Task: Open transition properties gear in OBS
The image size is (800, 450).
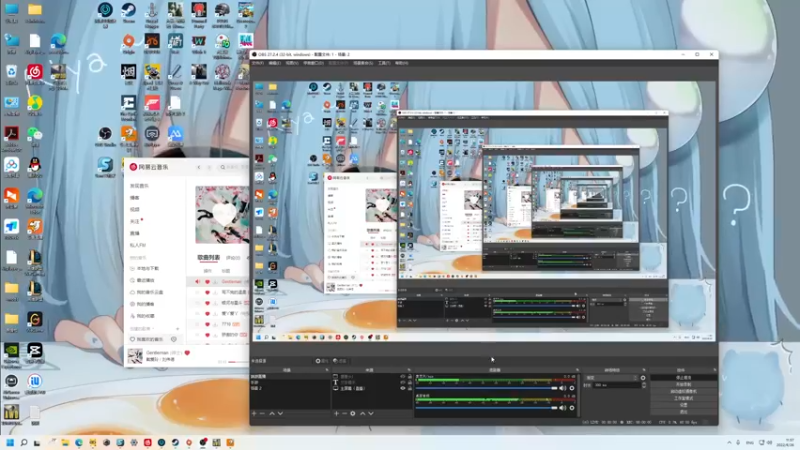Action: [x=643, y=378]
